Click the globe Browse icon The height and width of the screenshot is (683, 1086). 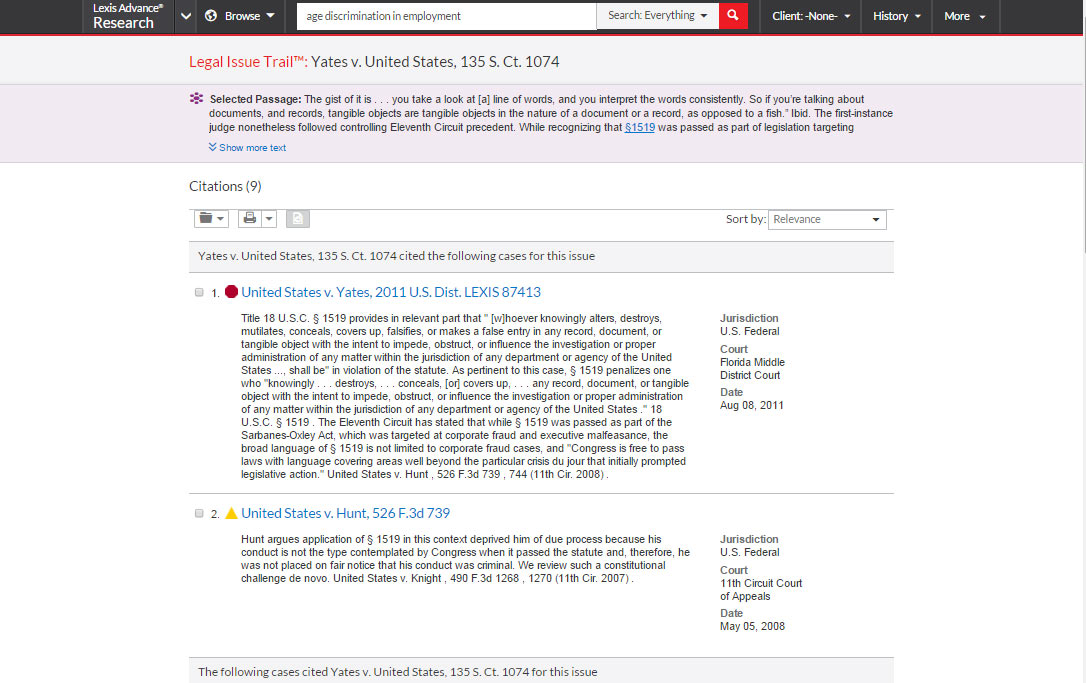(x=211, y=16)
